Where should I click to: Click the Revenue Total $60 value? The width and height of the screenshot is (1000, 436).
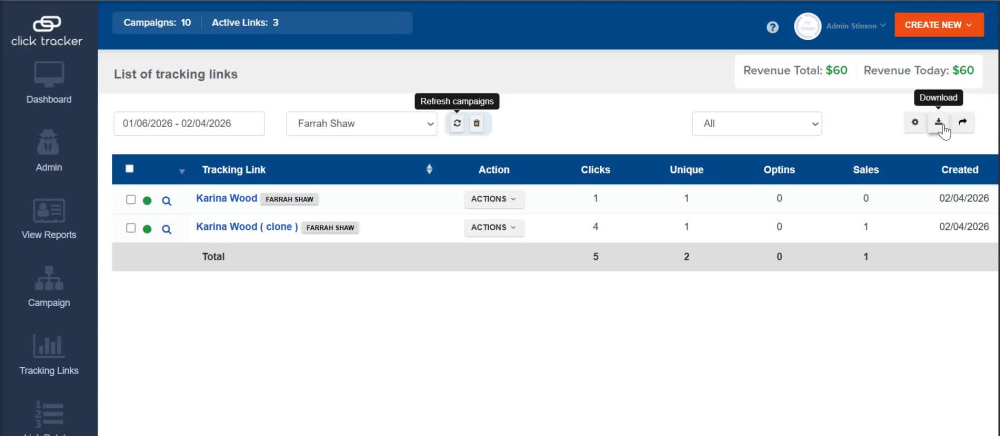tap(837, 71)
